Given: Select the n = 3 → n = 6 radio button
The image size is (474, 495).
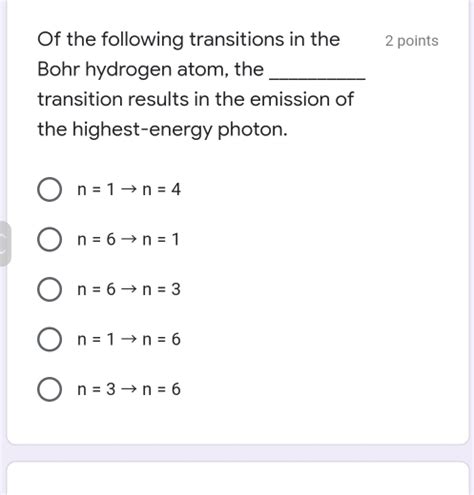Looking at the screenshot, I should (x=49, y=389).
